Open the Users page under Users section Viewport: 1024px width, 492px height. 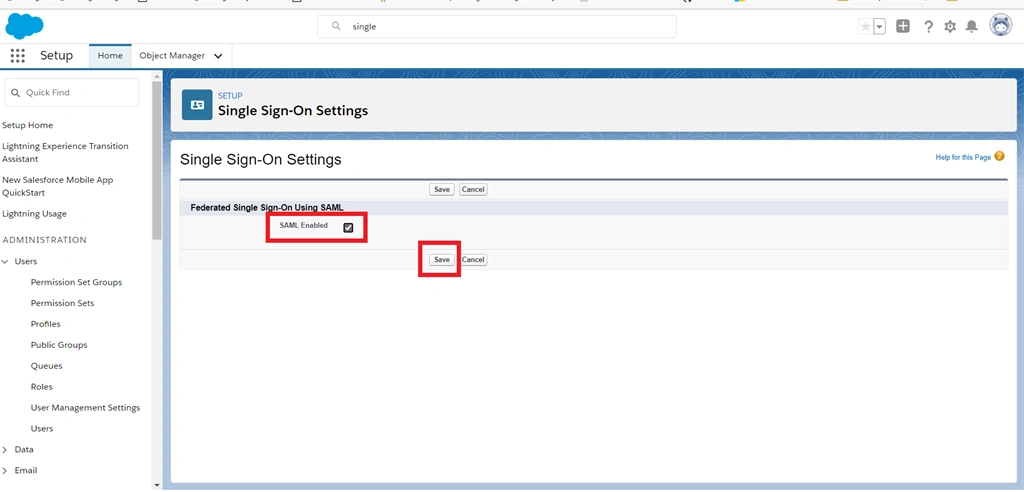tap(42, 429)
